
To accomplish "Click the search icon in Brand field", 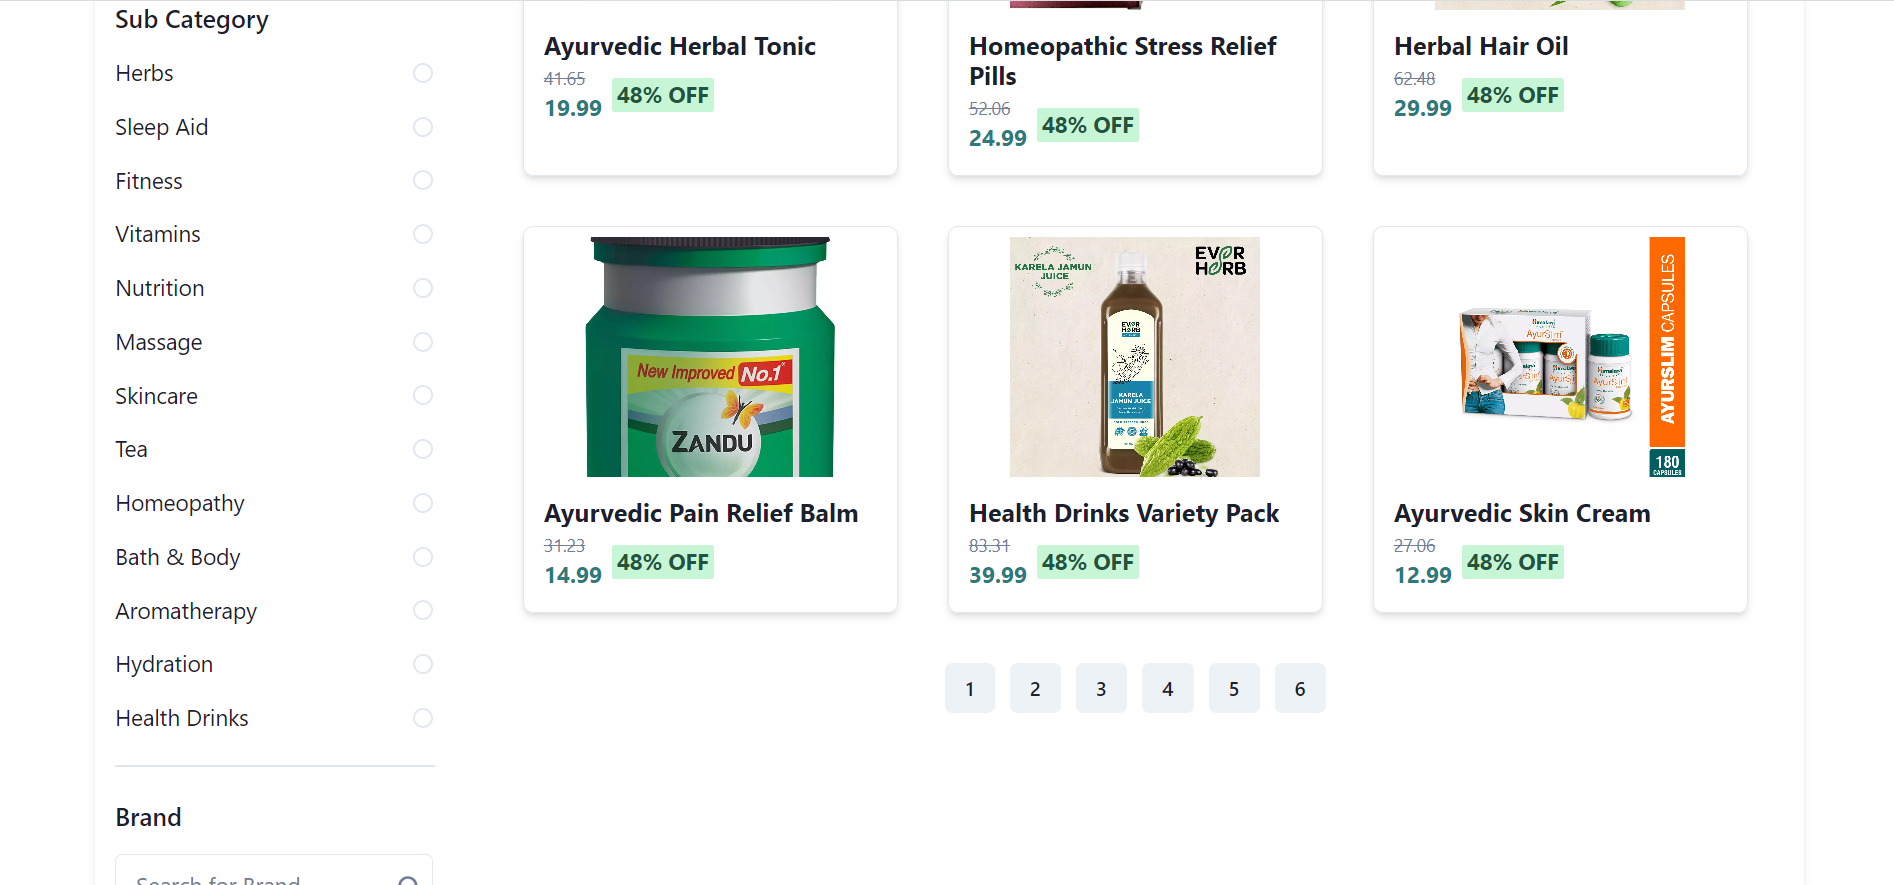I will (x=408, y=880).
